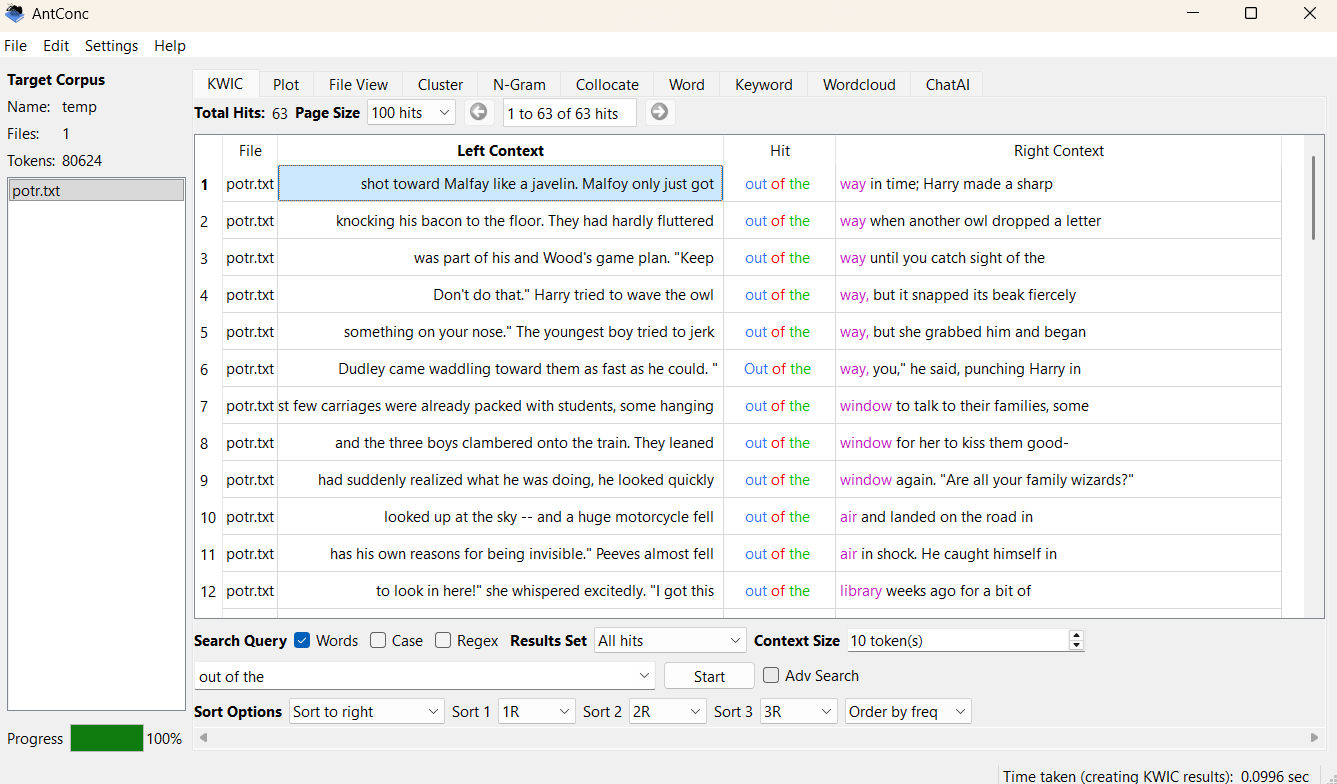Tick the Adv Search checkbox
This screenshot has width=1337, height=784.
(x=771, y=676)
